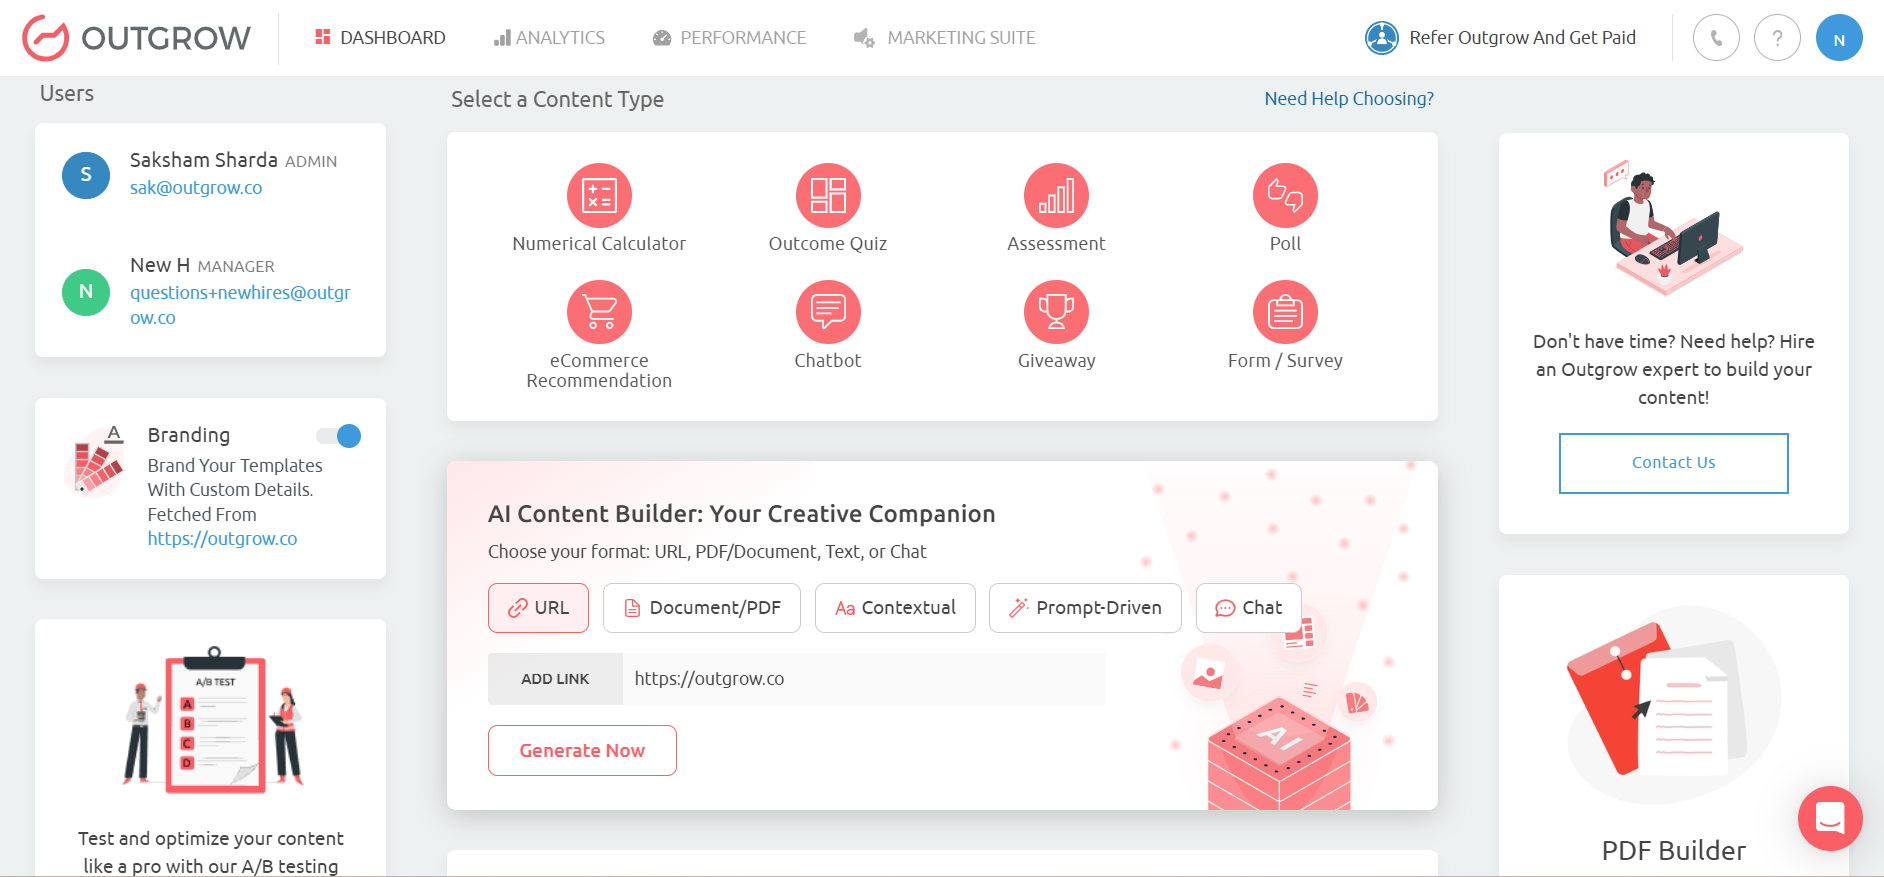This screenshot has height=877, width=1884.
Task: Go to the Performance tab
Action: 729,38
